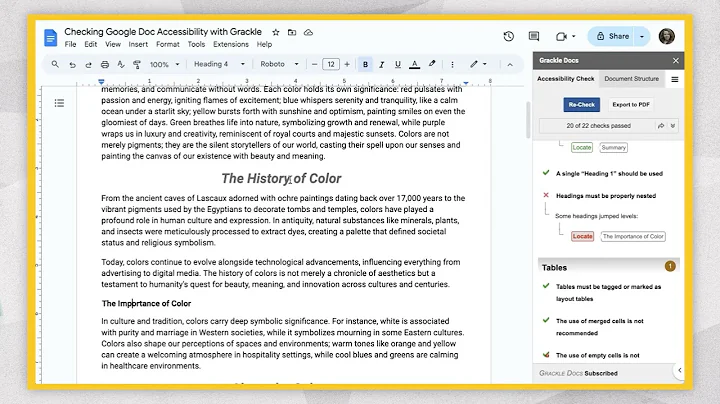Show the document outline
Image resolution: width=720 pixels, height=404 pixels.
(x=59, y=103)
